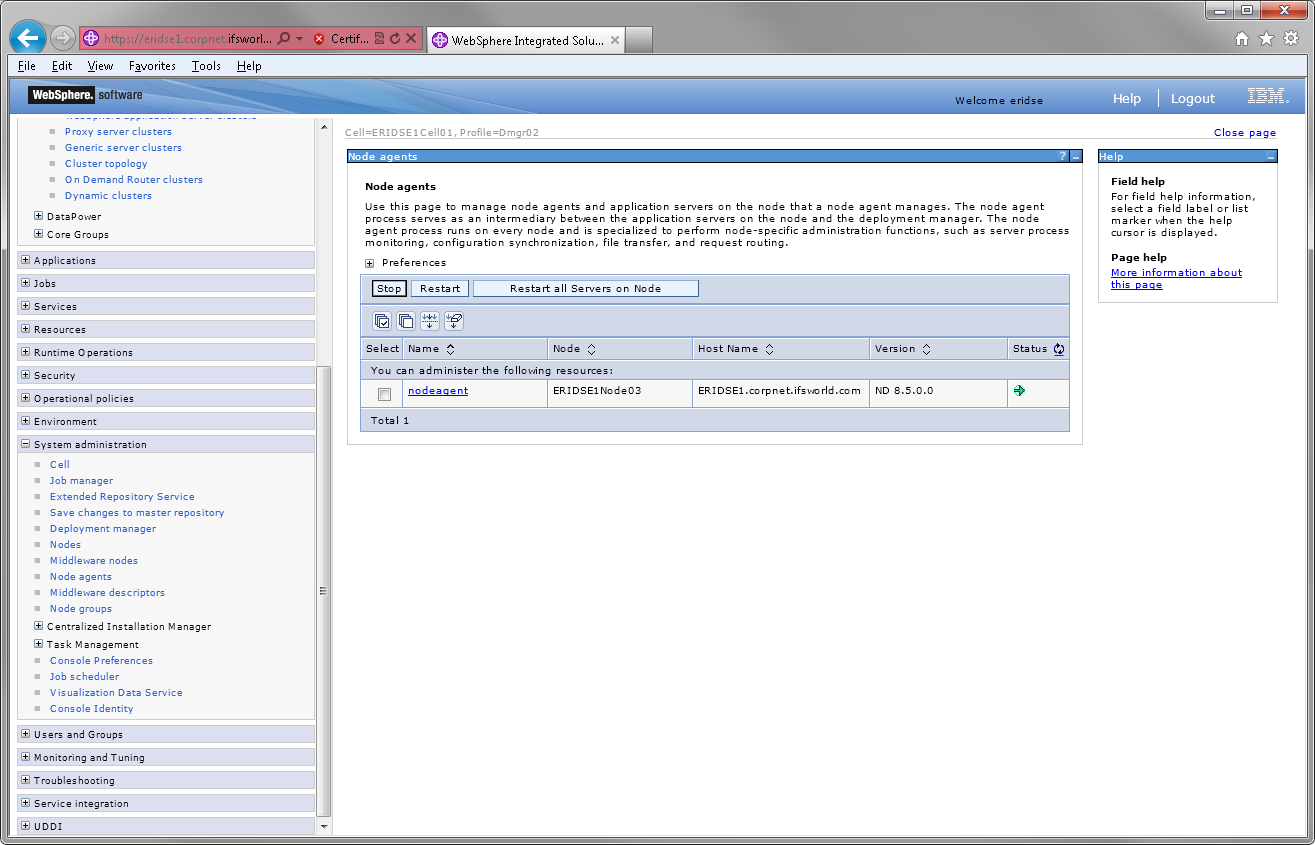This screenshot has height=845, width=1315.
Task: Open the Console Preferences link
Action: tap(101, 661)
